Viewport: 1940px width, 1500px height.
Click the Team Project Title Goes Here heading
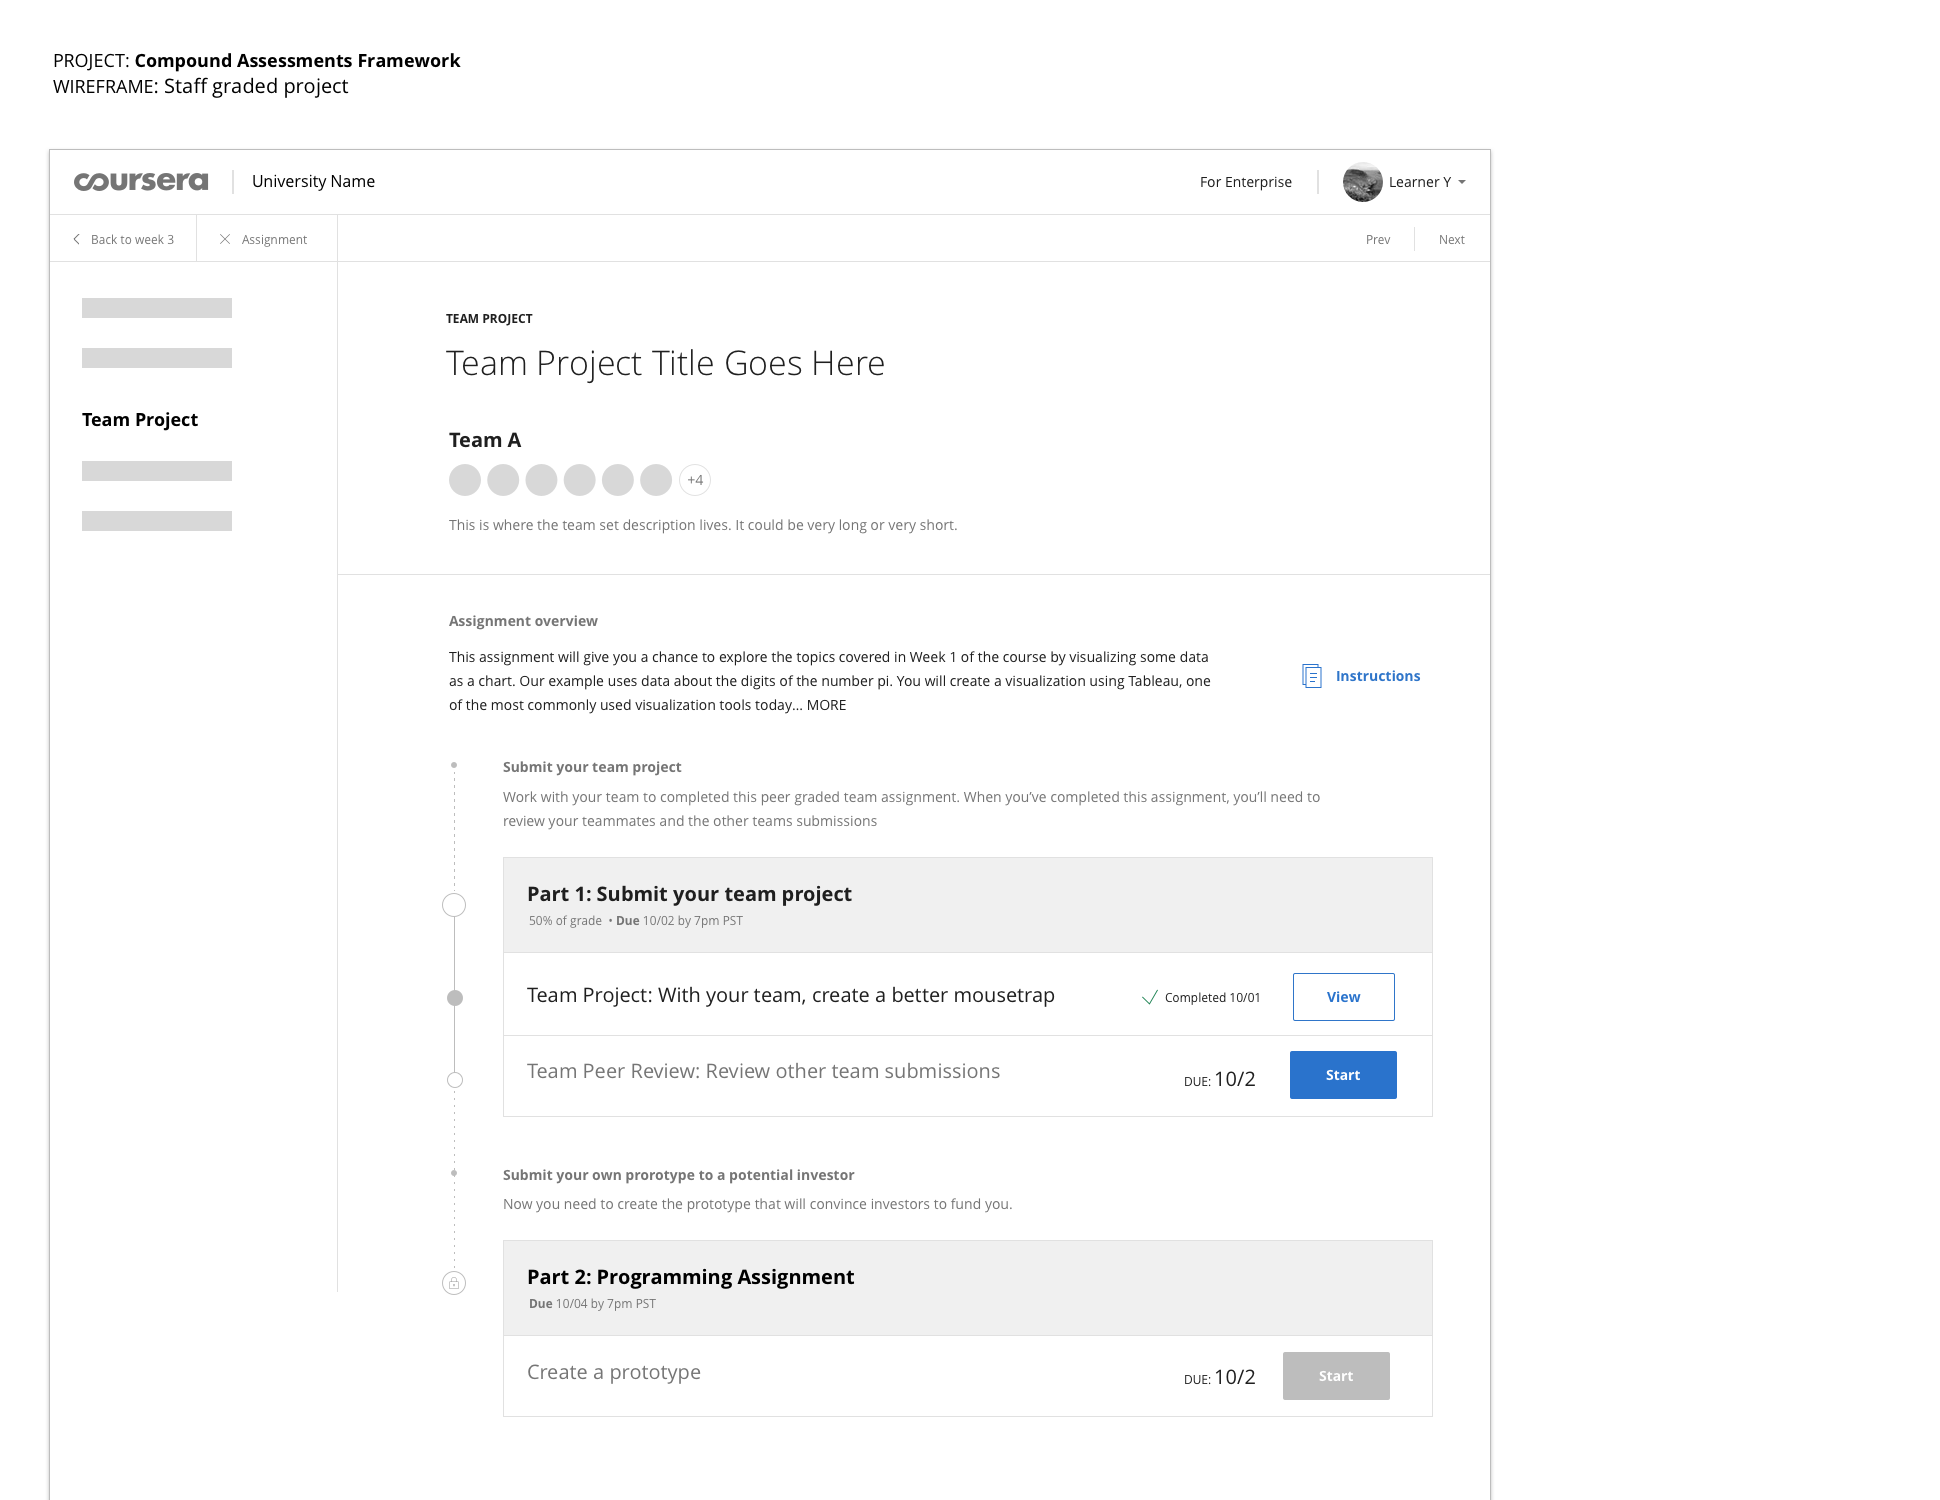[665, 363]
